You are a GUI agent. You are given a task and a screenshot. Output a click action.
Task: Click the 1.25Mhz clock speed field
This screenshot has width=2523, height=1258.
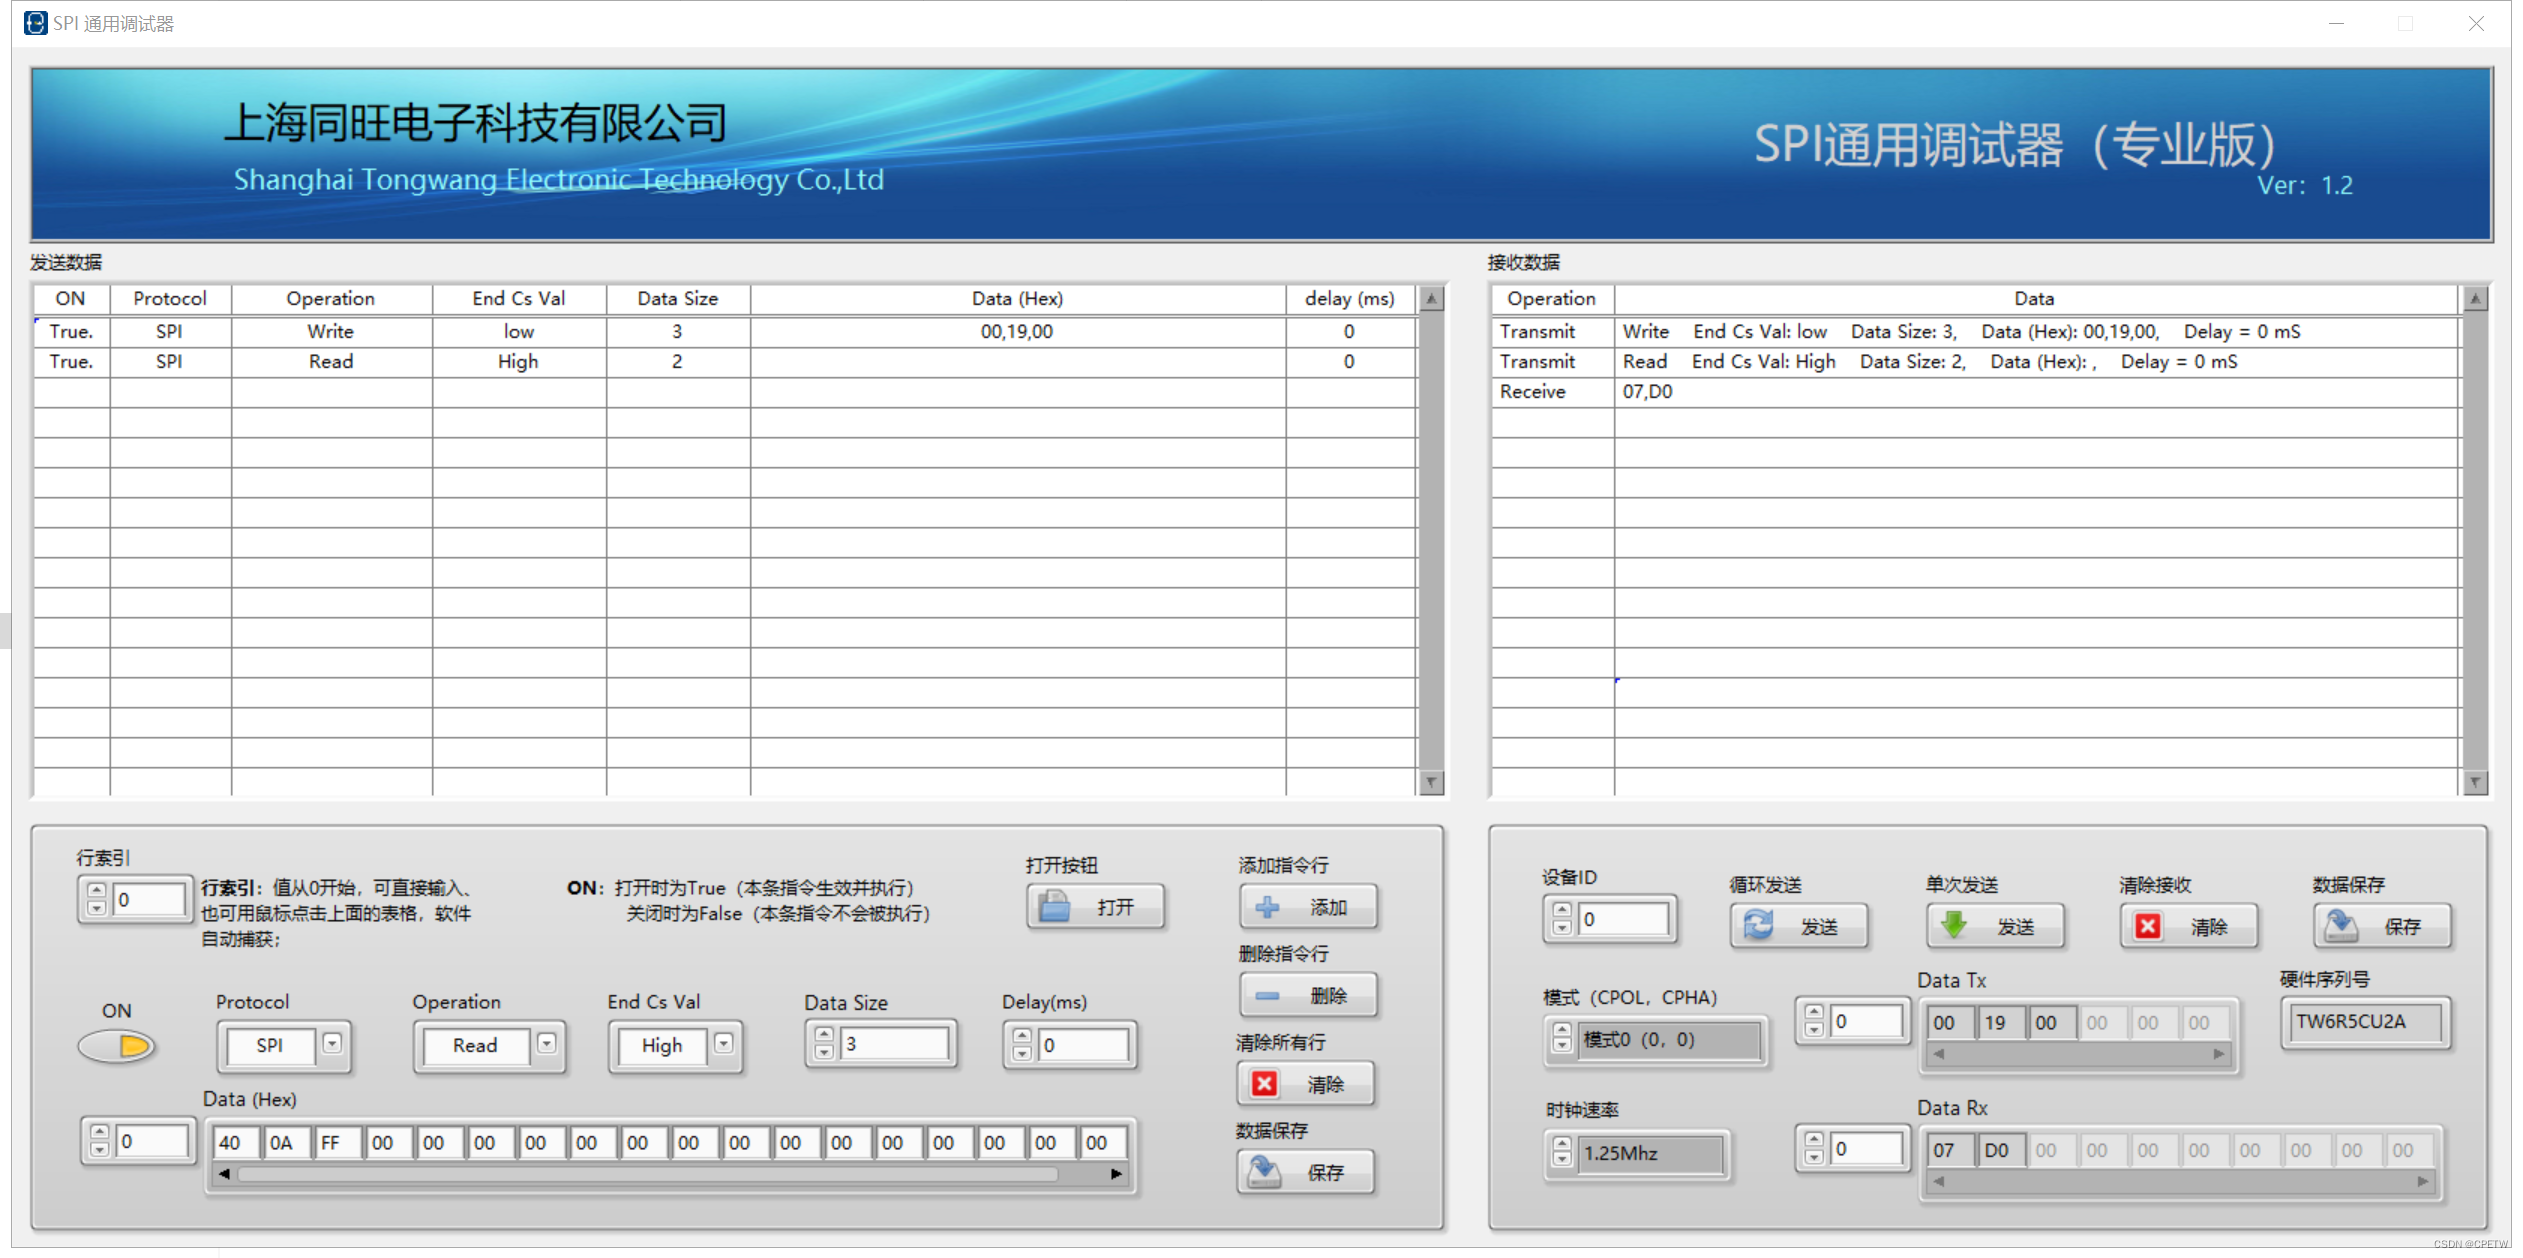pos(1650,1153)
